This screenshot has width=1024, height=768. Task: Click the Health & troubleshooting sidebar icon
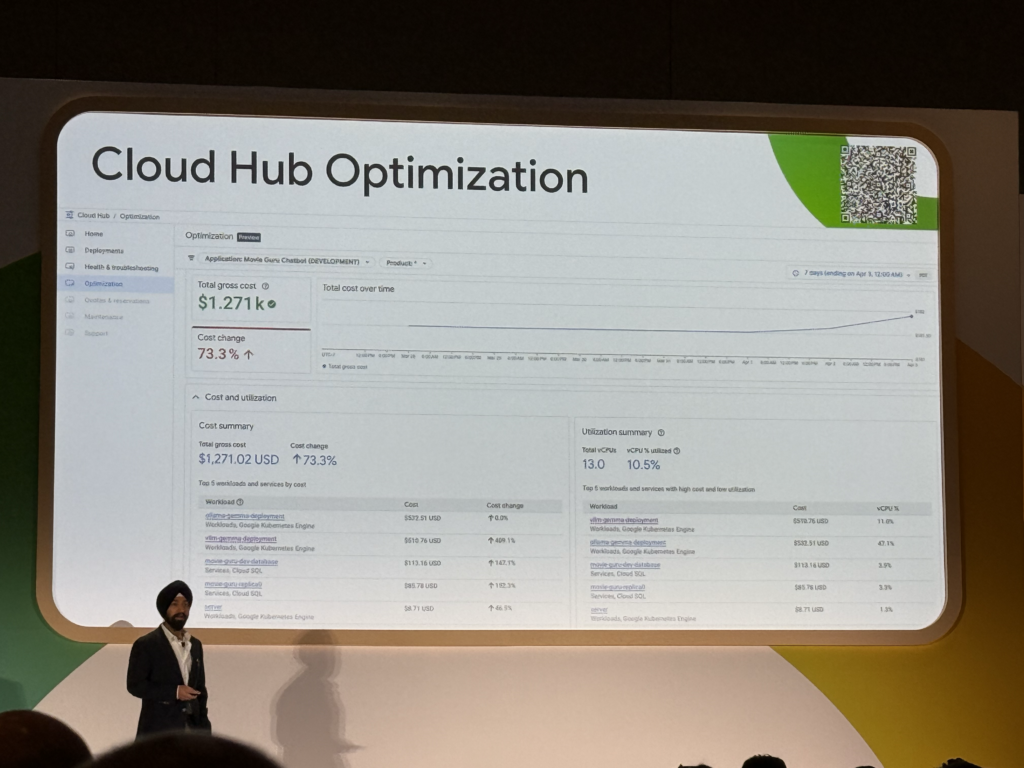70,266
